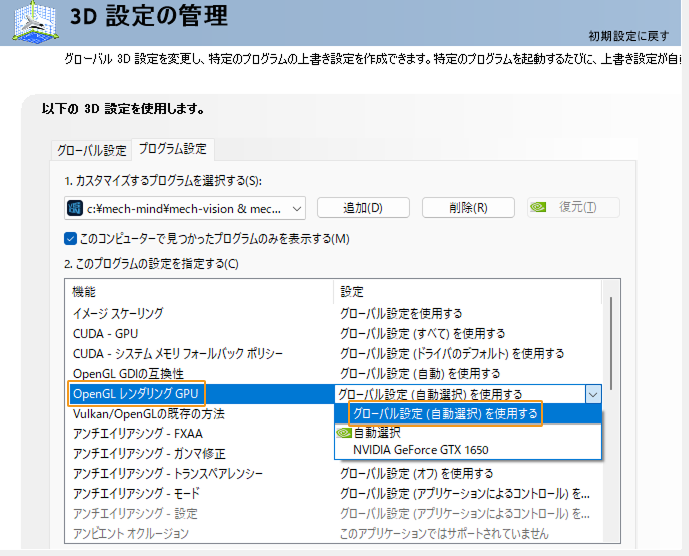Click 'このアプリケーションではサポートされていません' value
The height and width of the screenshot is (556, 689).
pyautogui.click(x=444, y=534)
